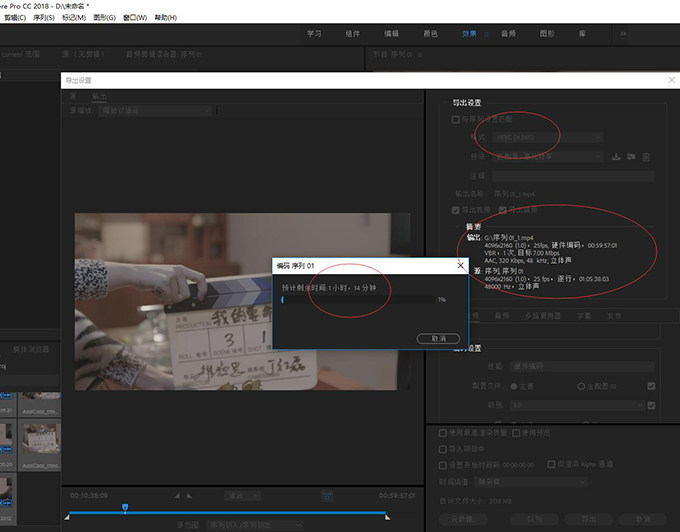
Task: Open the 窗口(W) menu
Action: click(135, 18)
